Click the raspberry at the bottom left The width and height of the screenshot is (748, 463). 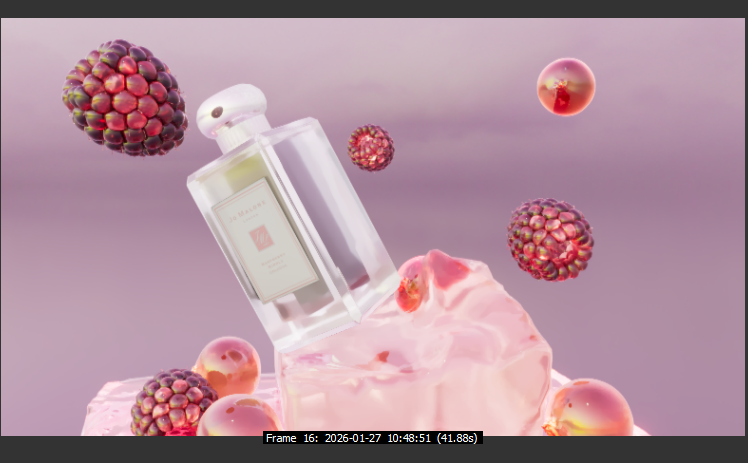click(x=172, y=402)
